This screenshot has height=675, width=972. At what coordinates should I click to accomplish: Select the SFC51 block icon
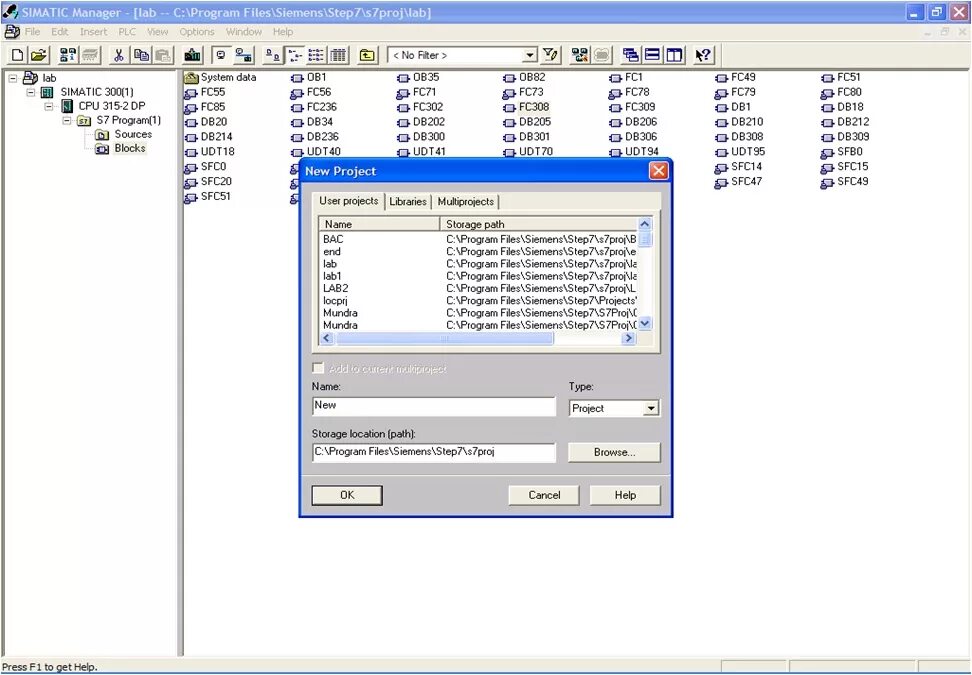point(191,197)
